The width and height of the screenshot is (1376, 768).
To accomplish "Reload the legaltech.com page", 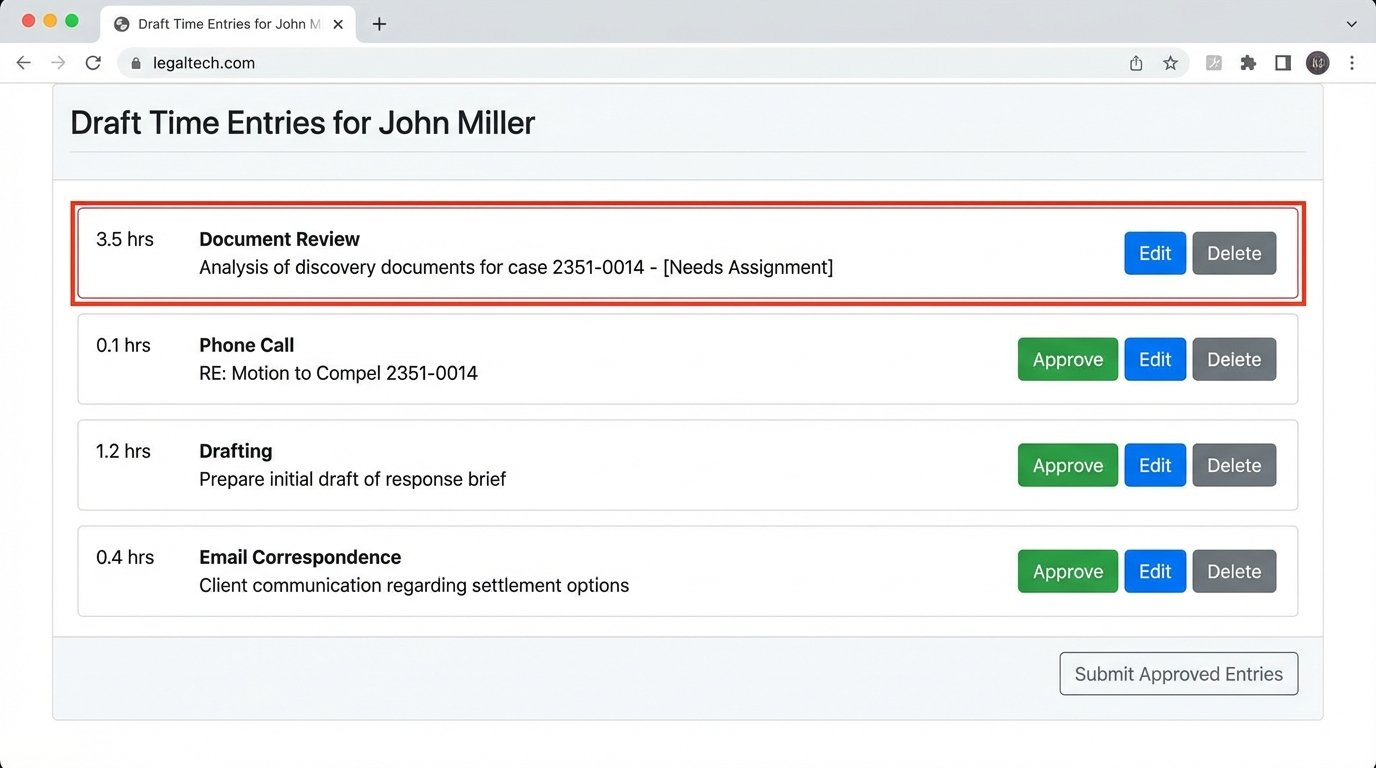I will 93,62.
